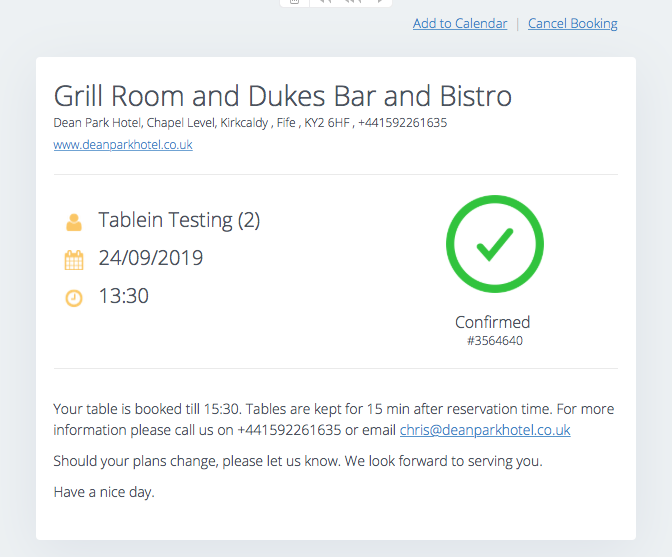
Task: Click the reply-all double arrow icon at top
Action: point(354,2)
